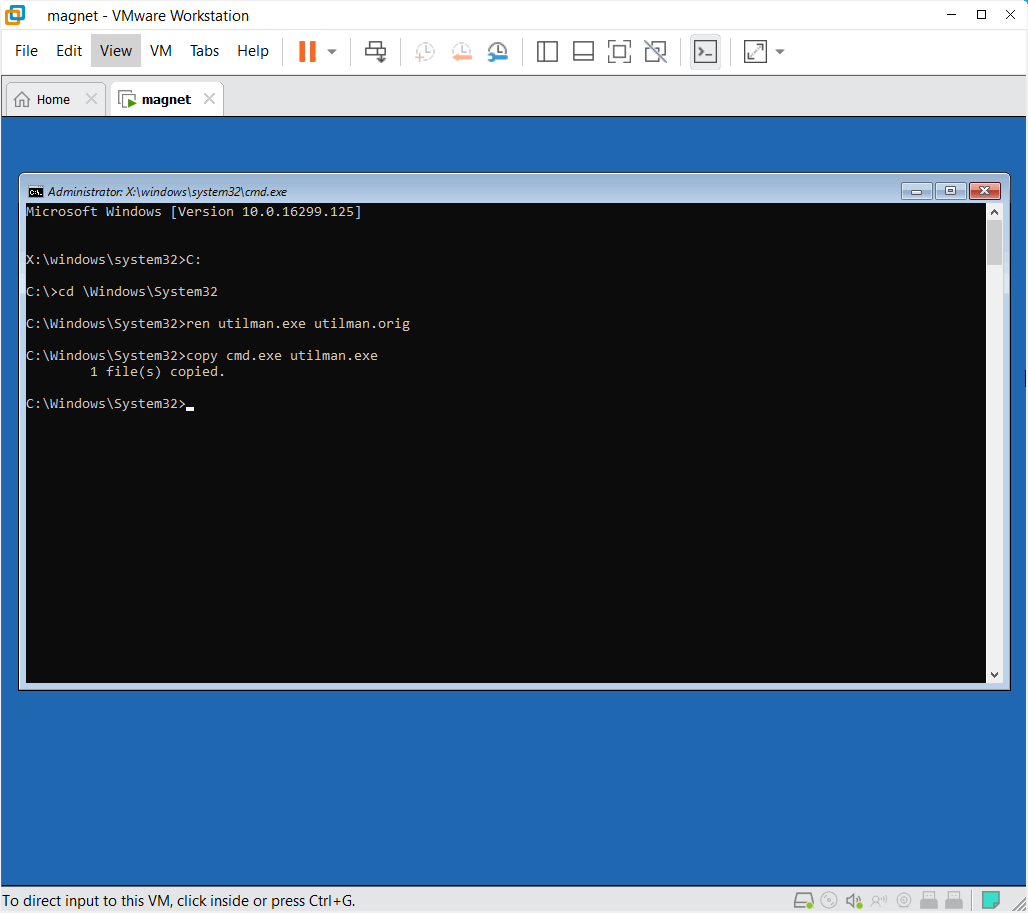The image size is (1028, 913).
Task: Click the 'X:\windows\system32>C:' line
Action: pos(113,260)
